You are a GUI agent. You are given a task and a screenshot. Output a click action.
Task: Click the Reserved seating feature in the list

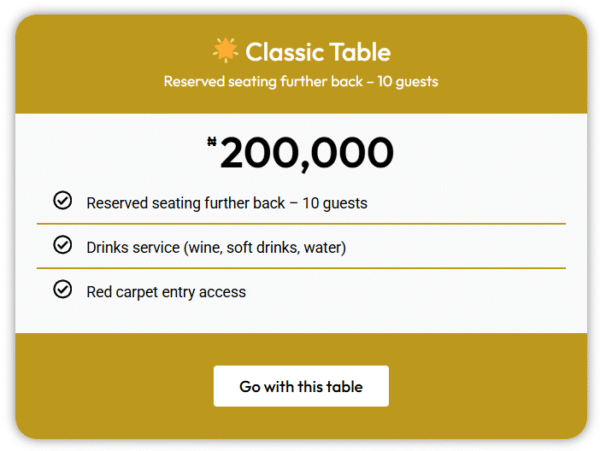(x=227, y=203)
